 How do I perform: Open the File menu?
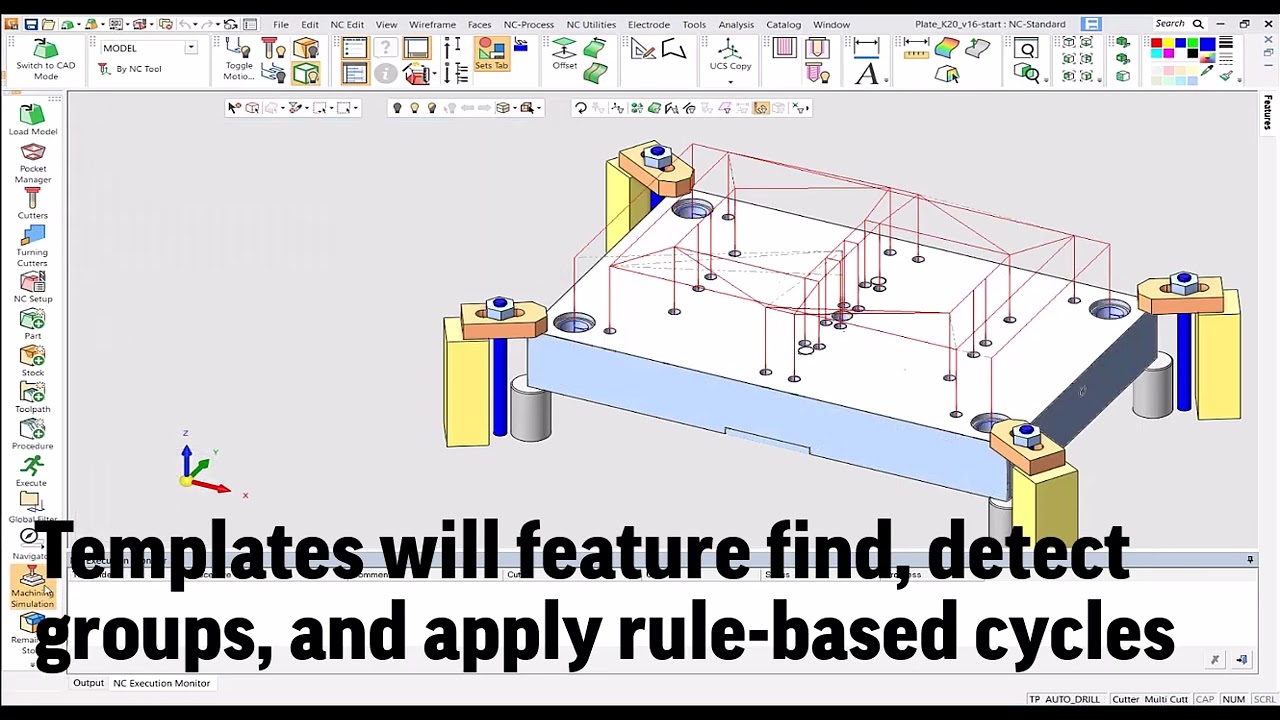[x=281, y=25]
